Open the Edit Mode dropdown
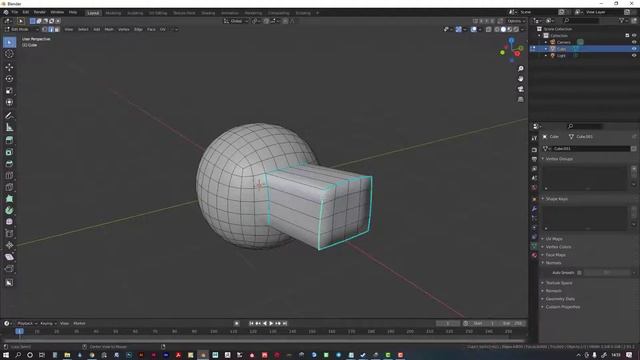 pos(21,29)
